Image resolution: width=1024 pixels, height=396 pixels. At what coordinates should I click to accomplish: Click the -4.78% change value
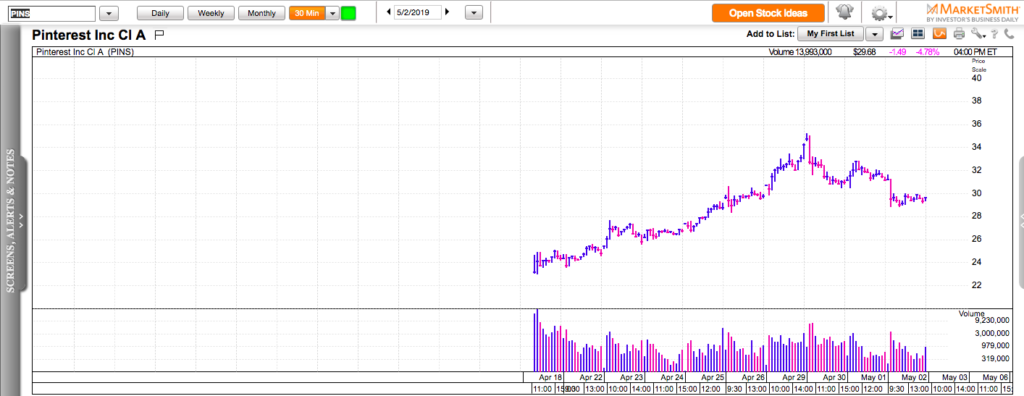pyautogui.click(x=927, y=52)
